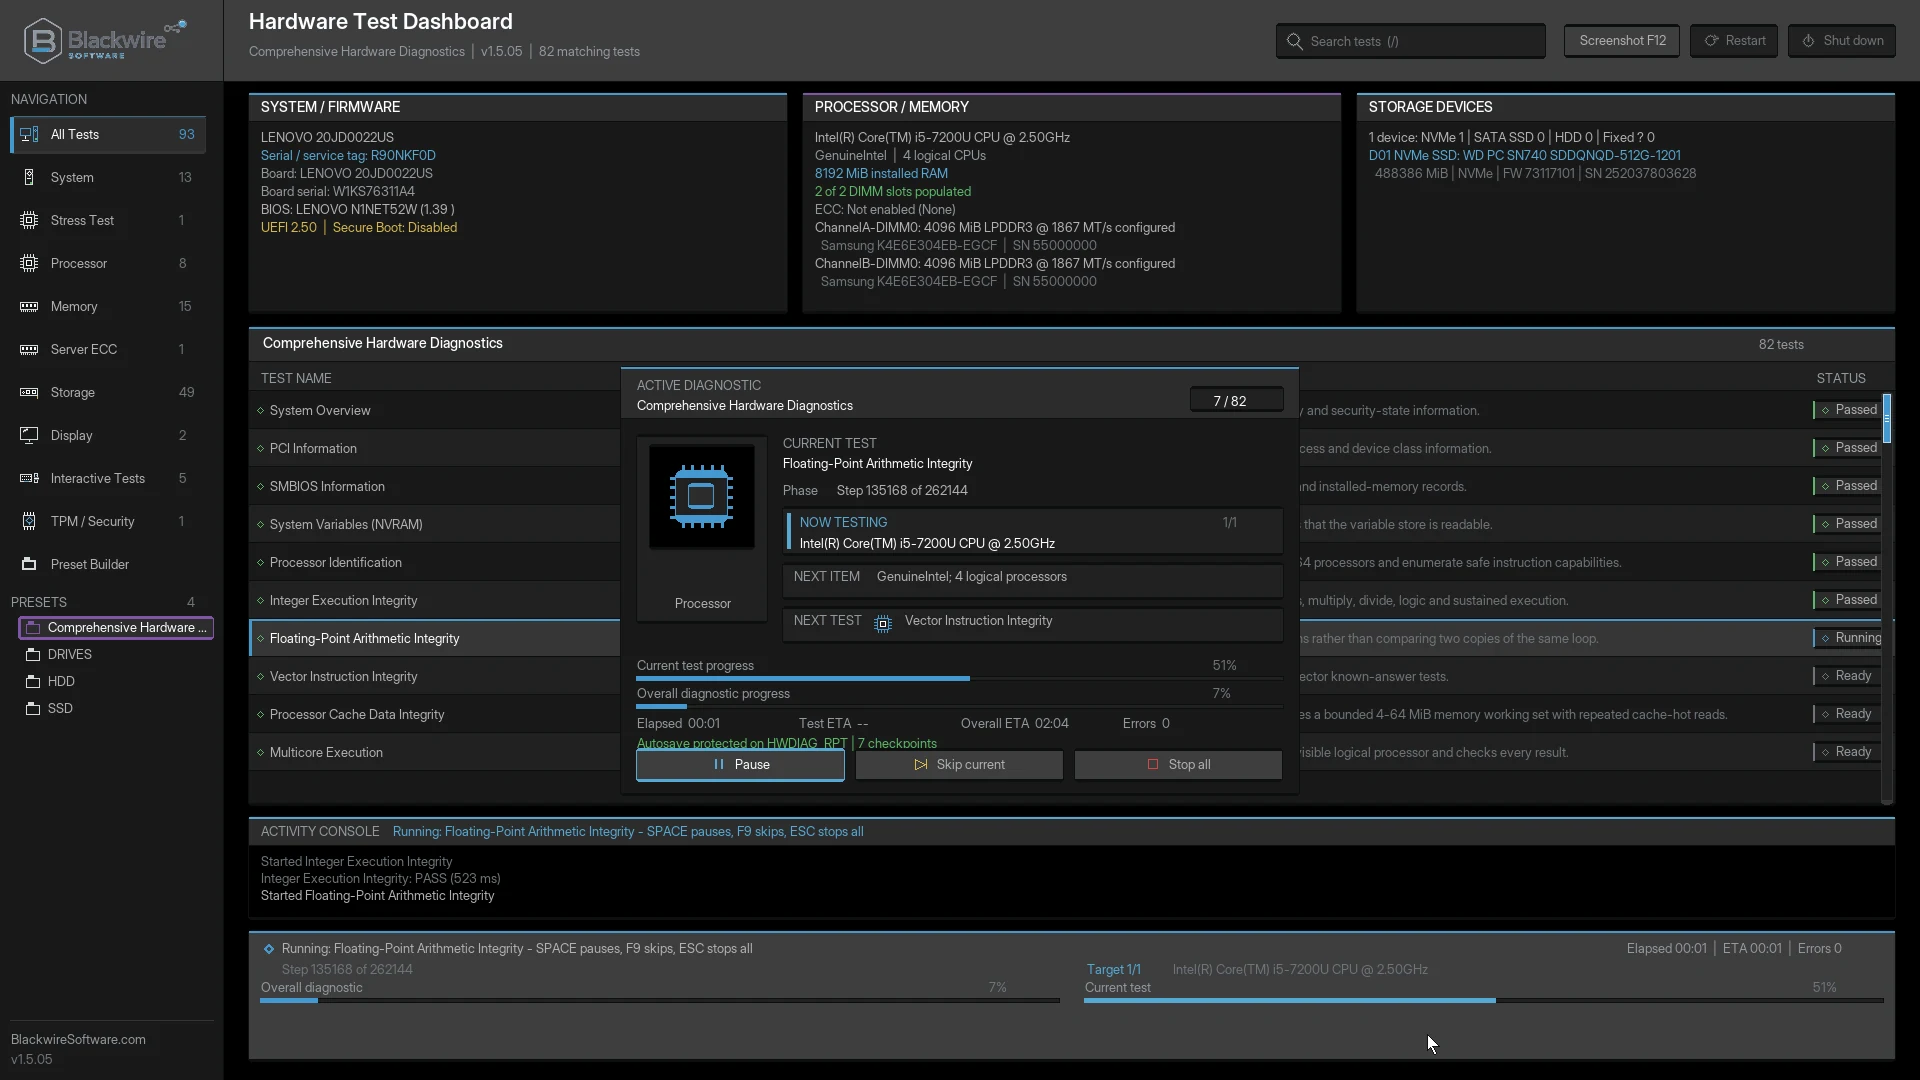Select the HDD preset
1920x1080 pixels.
coord(116,682)
